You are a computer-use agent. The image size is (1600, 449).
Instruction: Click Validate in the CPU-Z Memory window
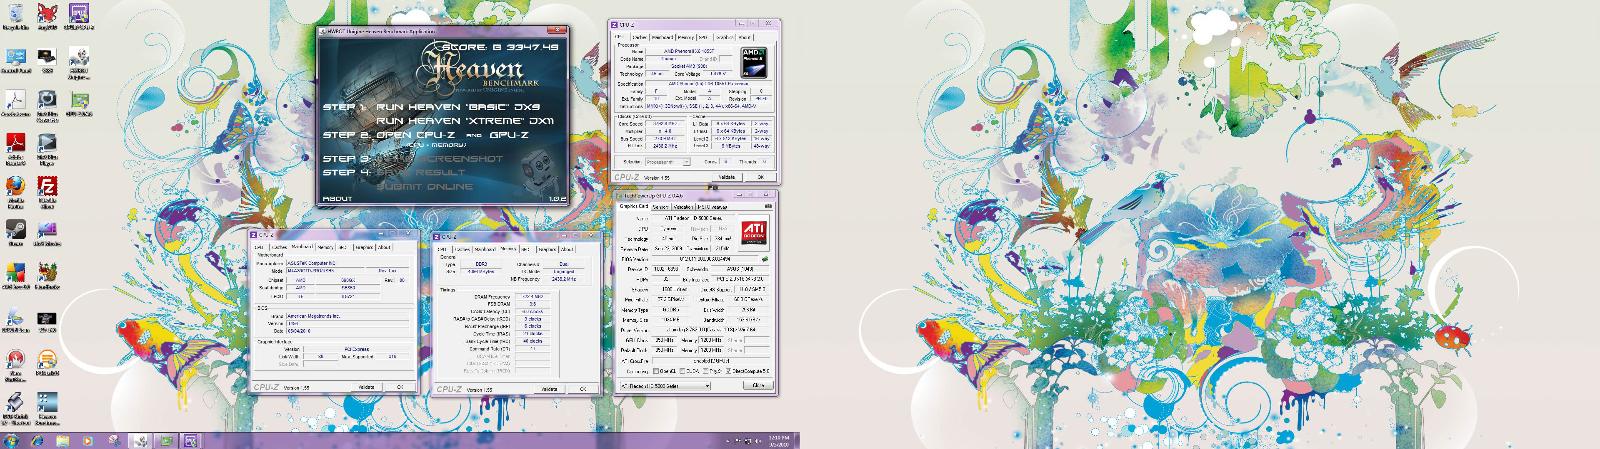pyautogui.click(x=548, y=388)
